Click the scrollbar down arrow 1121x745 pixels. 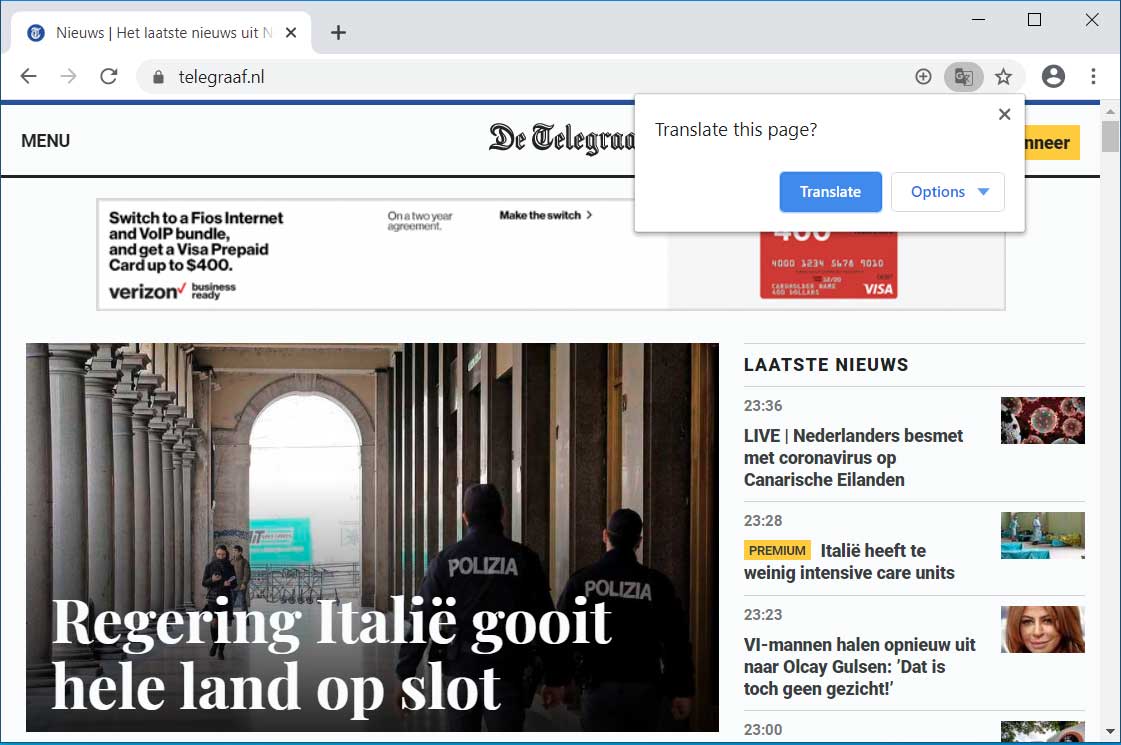[1110, 731]
